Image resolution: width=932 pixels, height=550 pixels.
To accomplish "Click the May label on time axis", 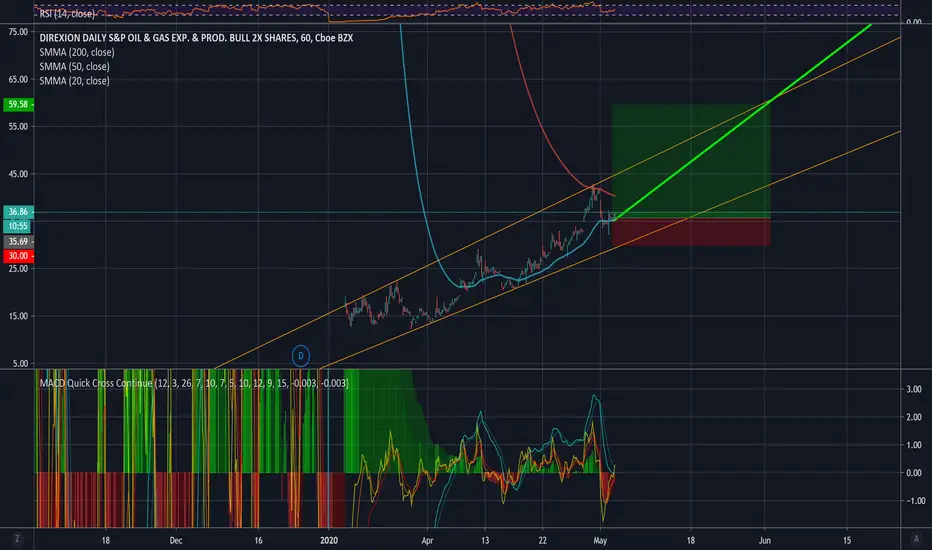I will [x=600, y=540].
